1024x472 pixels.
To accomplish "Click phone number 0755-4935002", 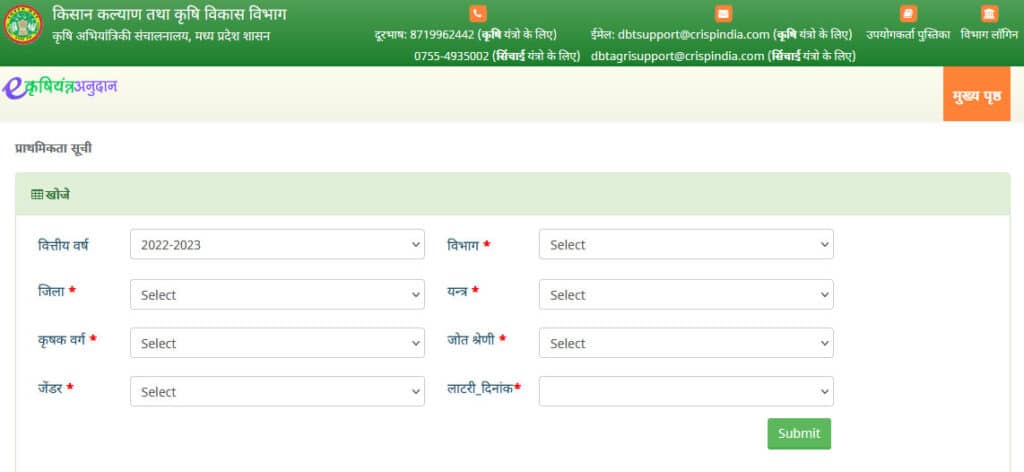I will point(451,57).
